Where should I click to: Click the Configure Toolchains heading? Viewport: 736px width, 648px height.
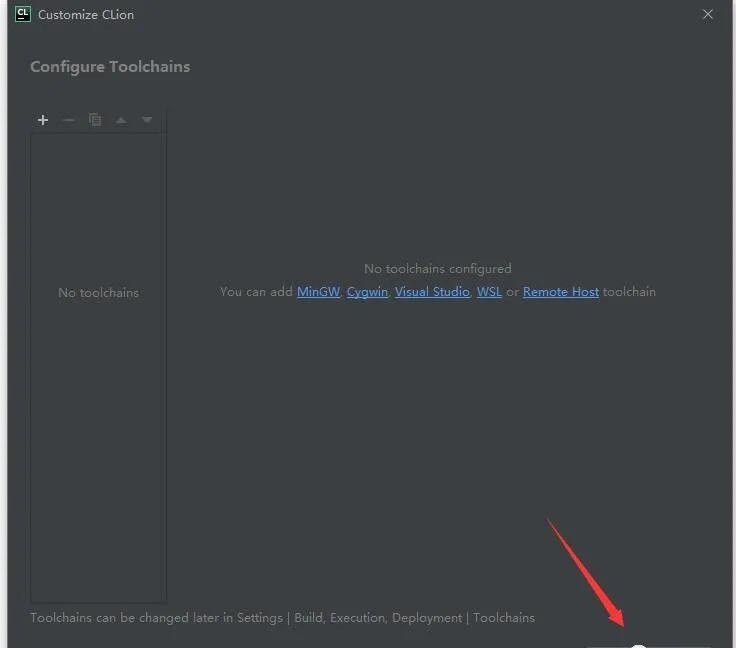pyautogui.click(x=110, y=67)
